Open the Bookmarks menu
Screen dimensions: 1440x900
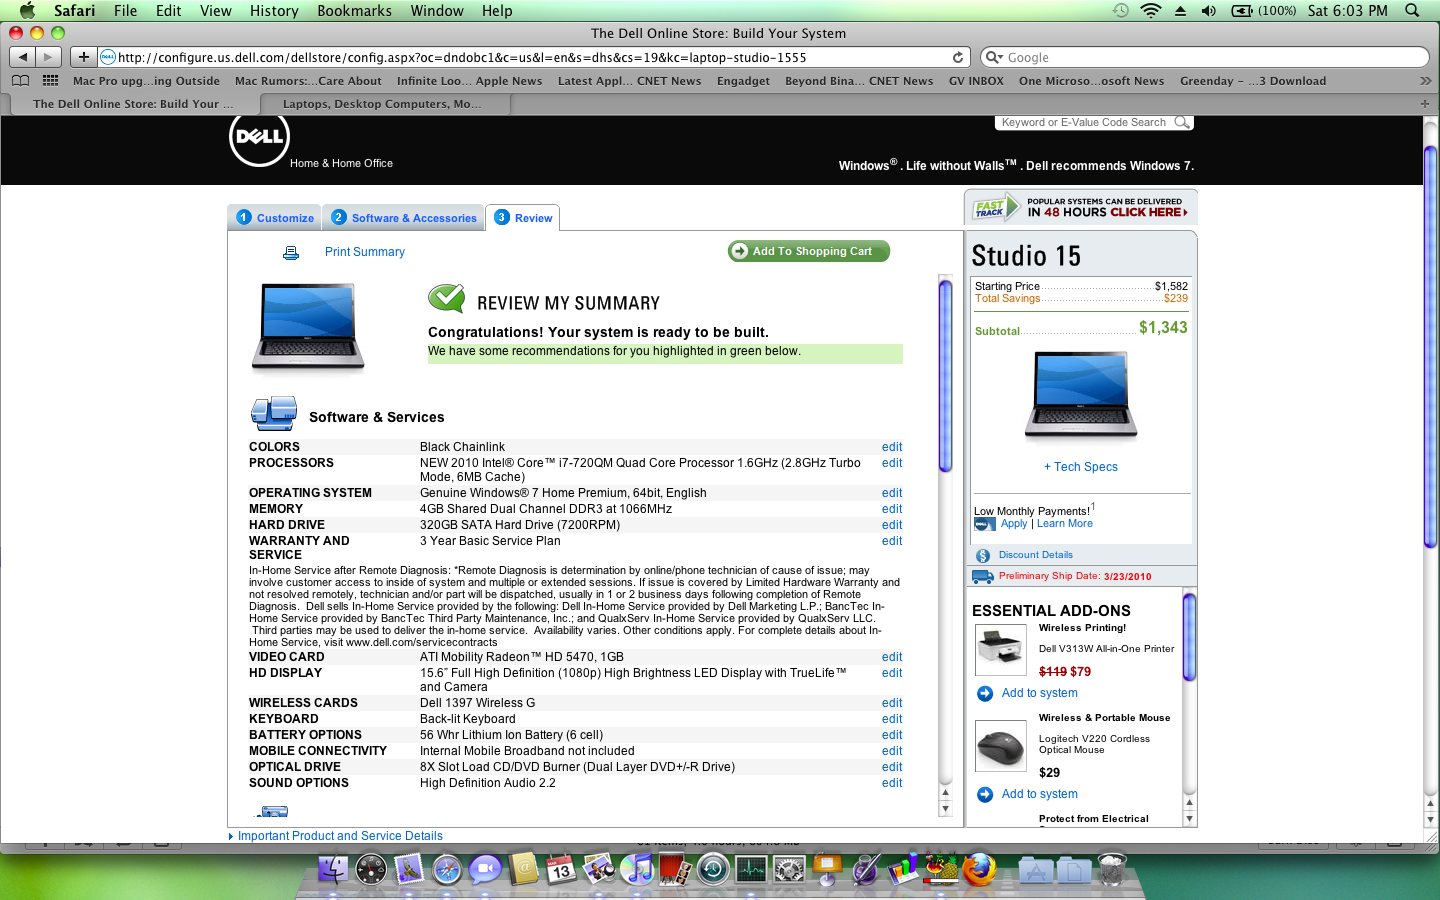(354, 10)
